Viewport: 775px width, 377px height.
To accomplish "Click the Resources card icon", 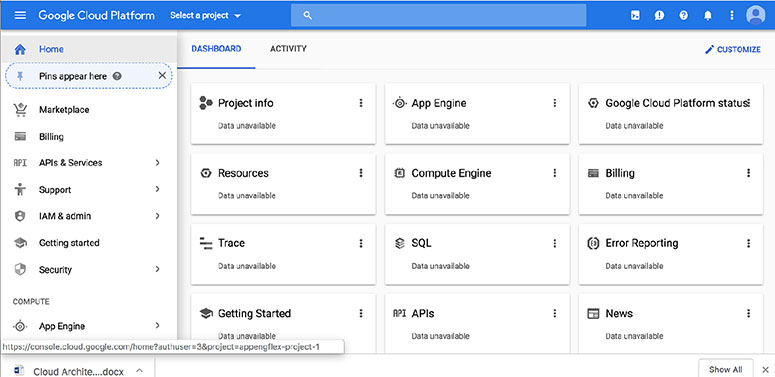I will click(x=206, y=173).
